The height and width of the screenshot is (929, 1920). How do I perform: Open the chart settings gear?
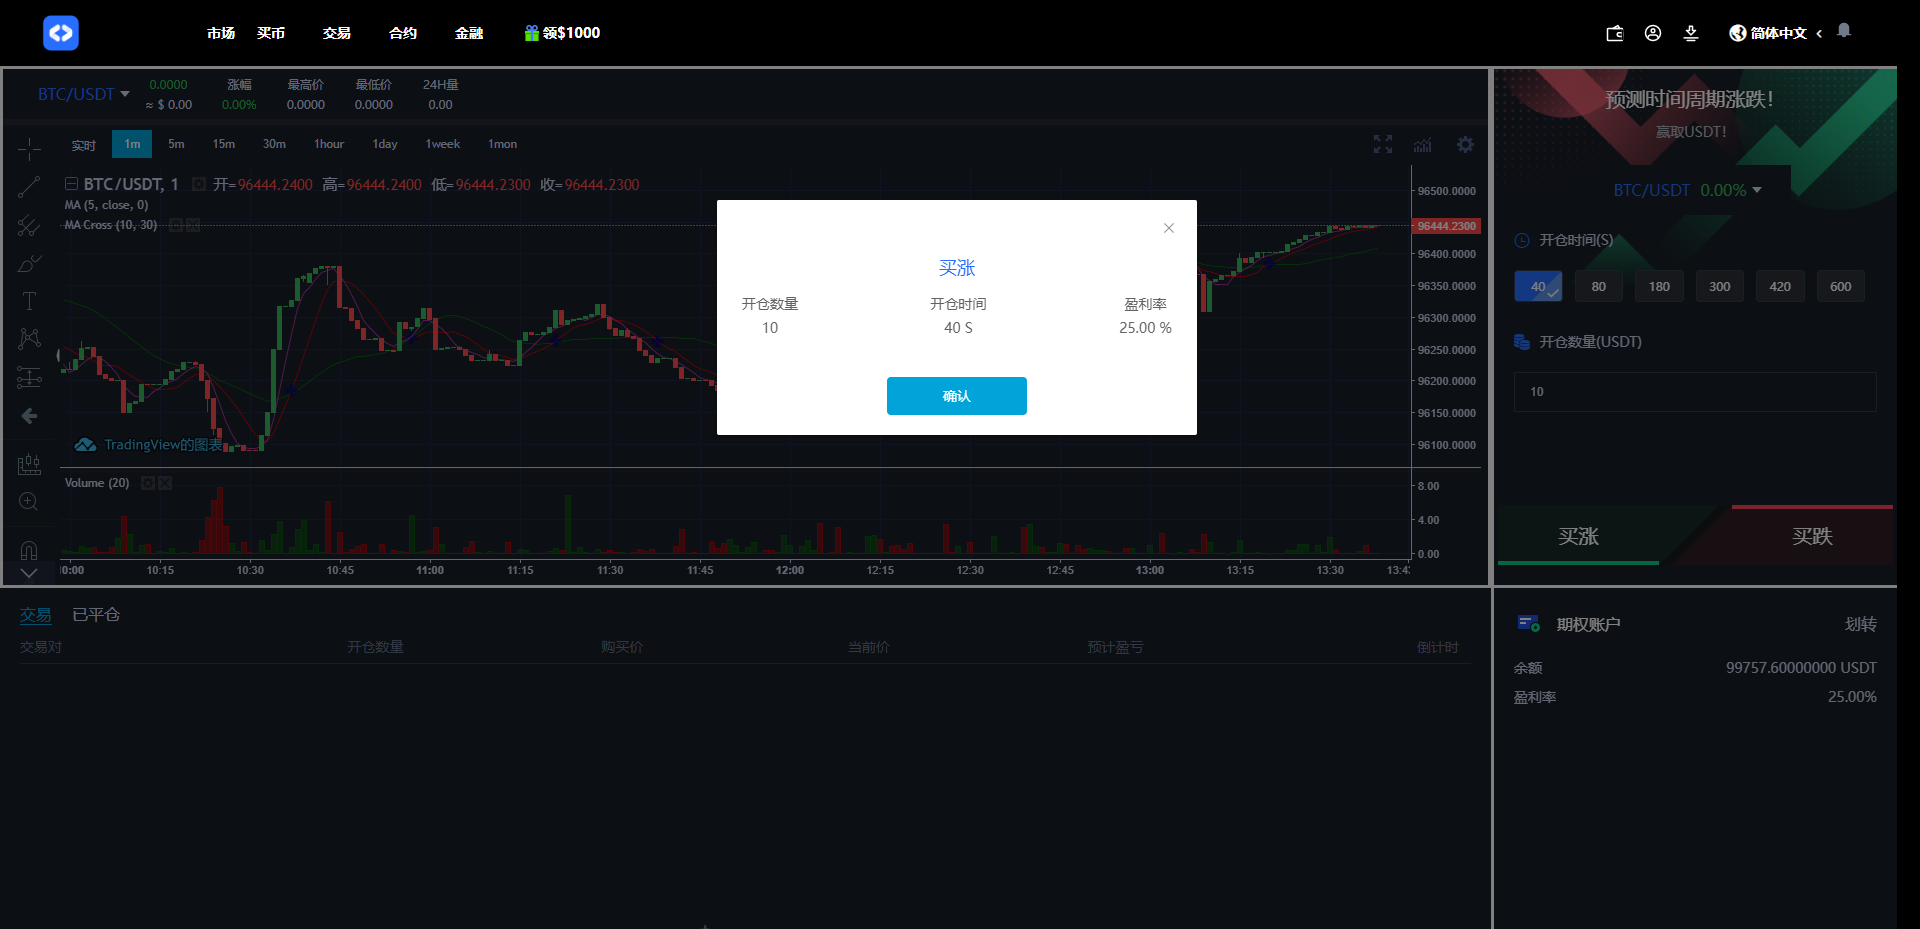pos(1465,145)
